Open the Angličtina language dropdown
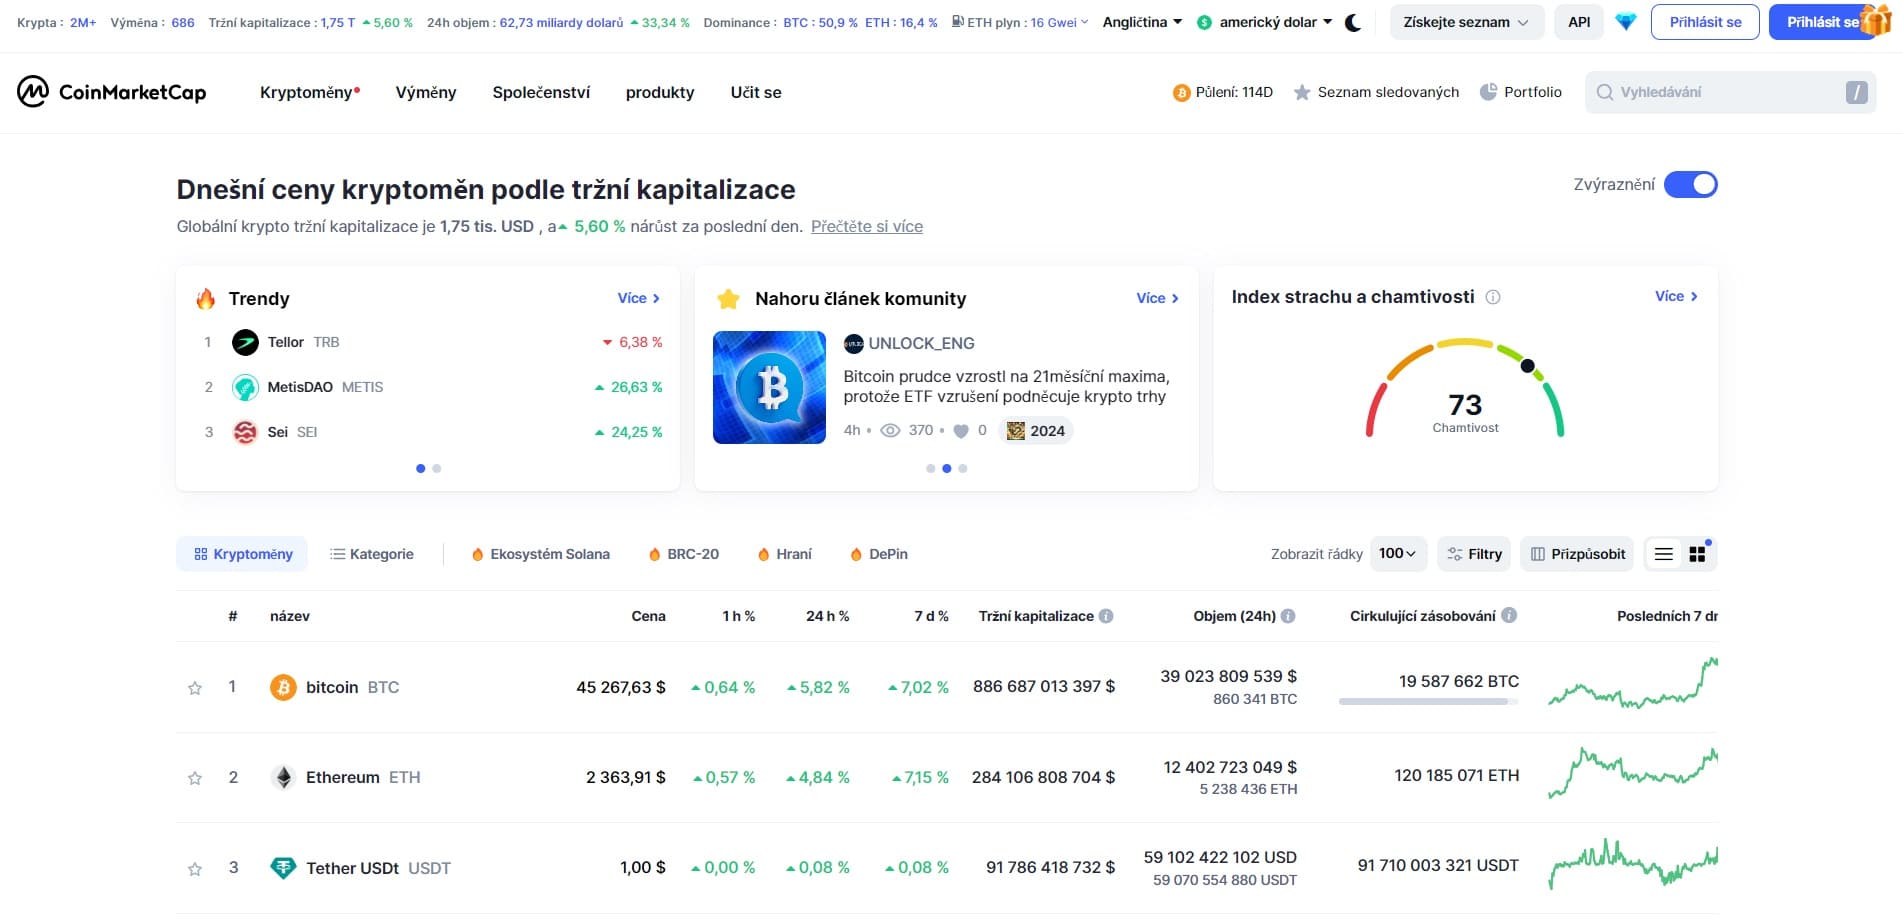The height and width of the screenshot is (919, 1903). point(1140,21)
